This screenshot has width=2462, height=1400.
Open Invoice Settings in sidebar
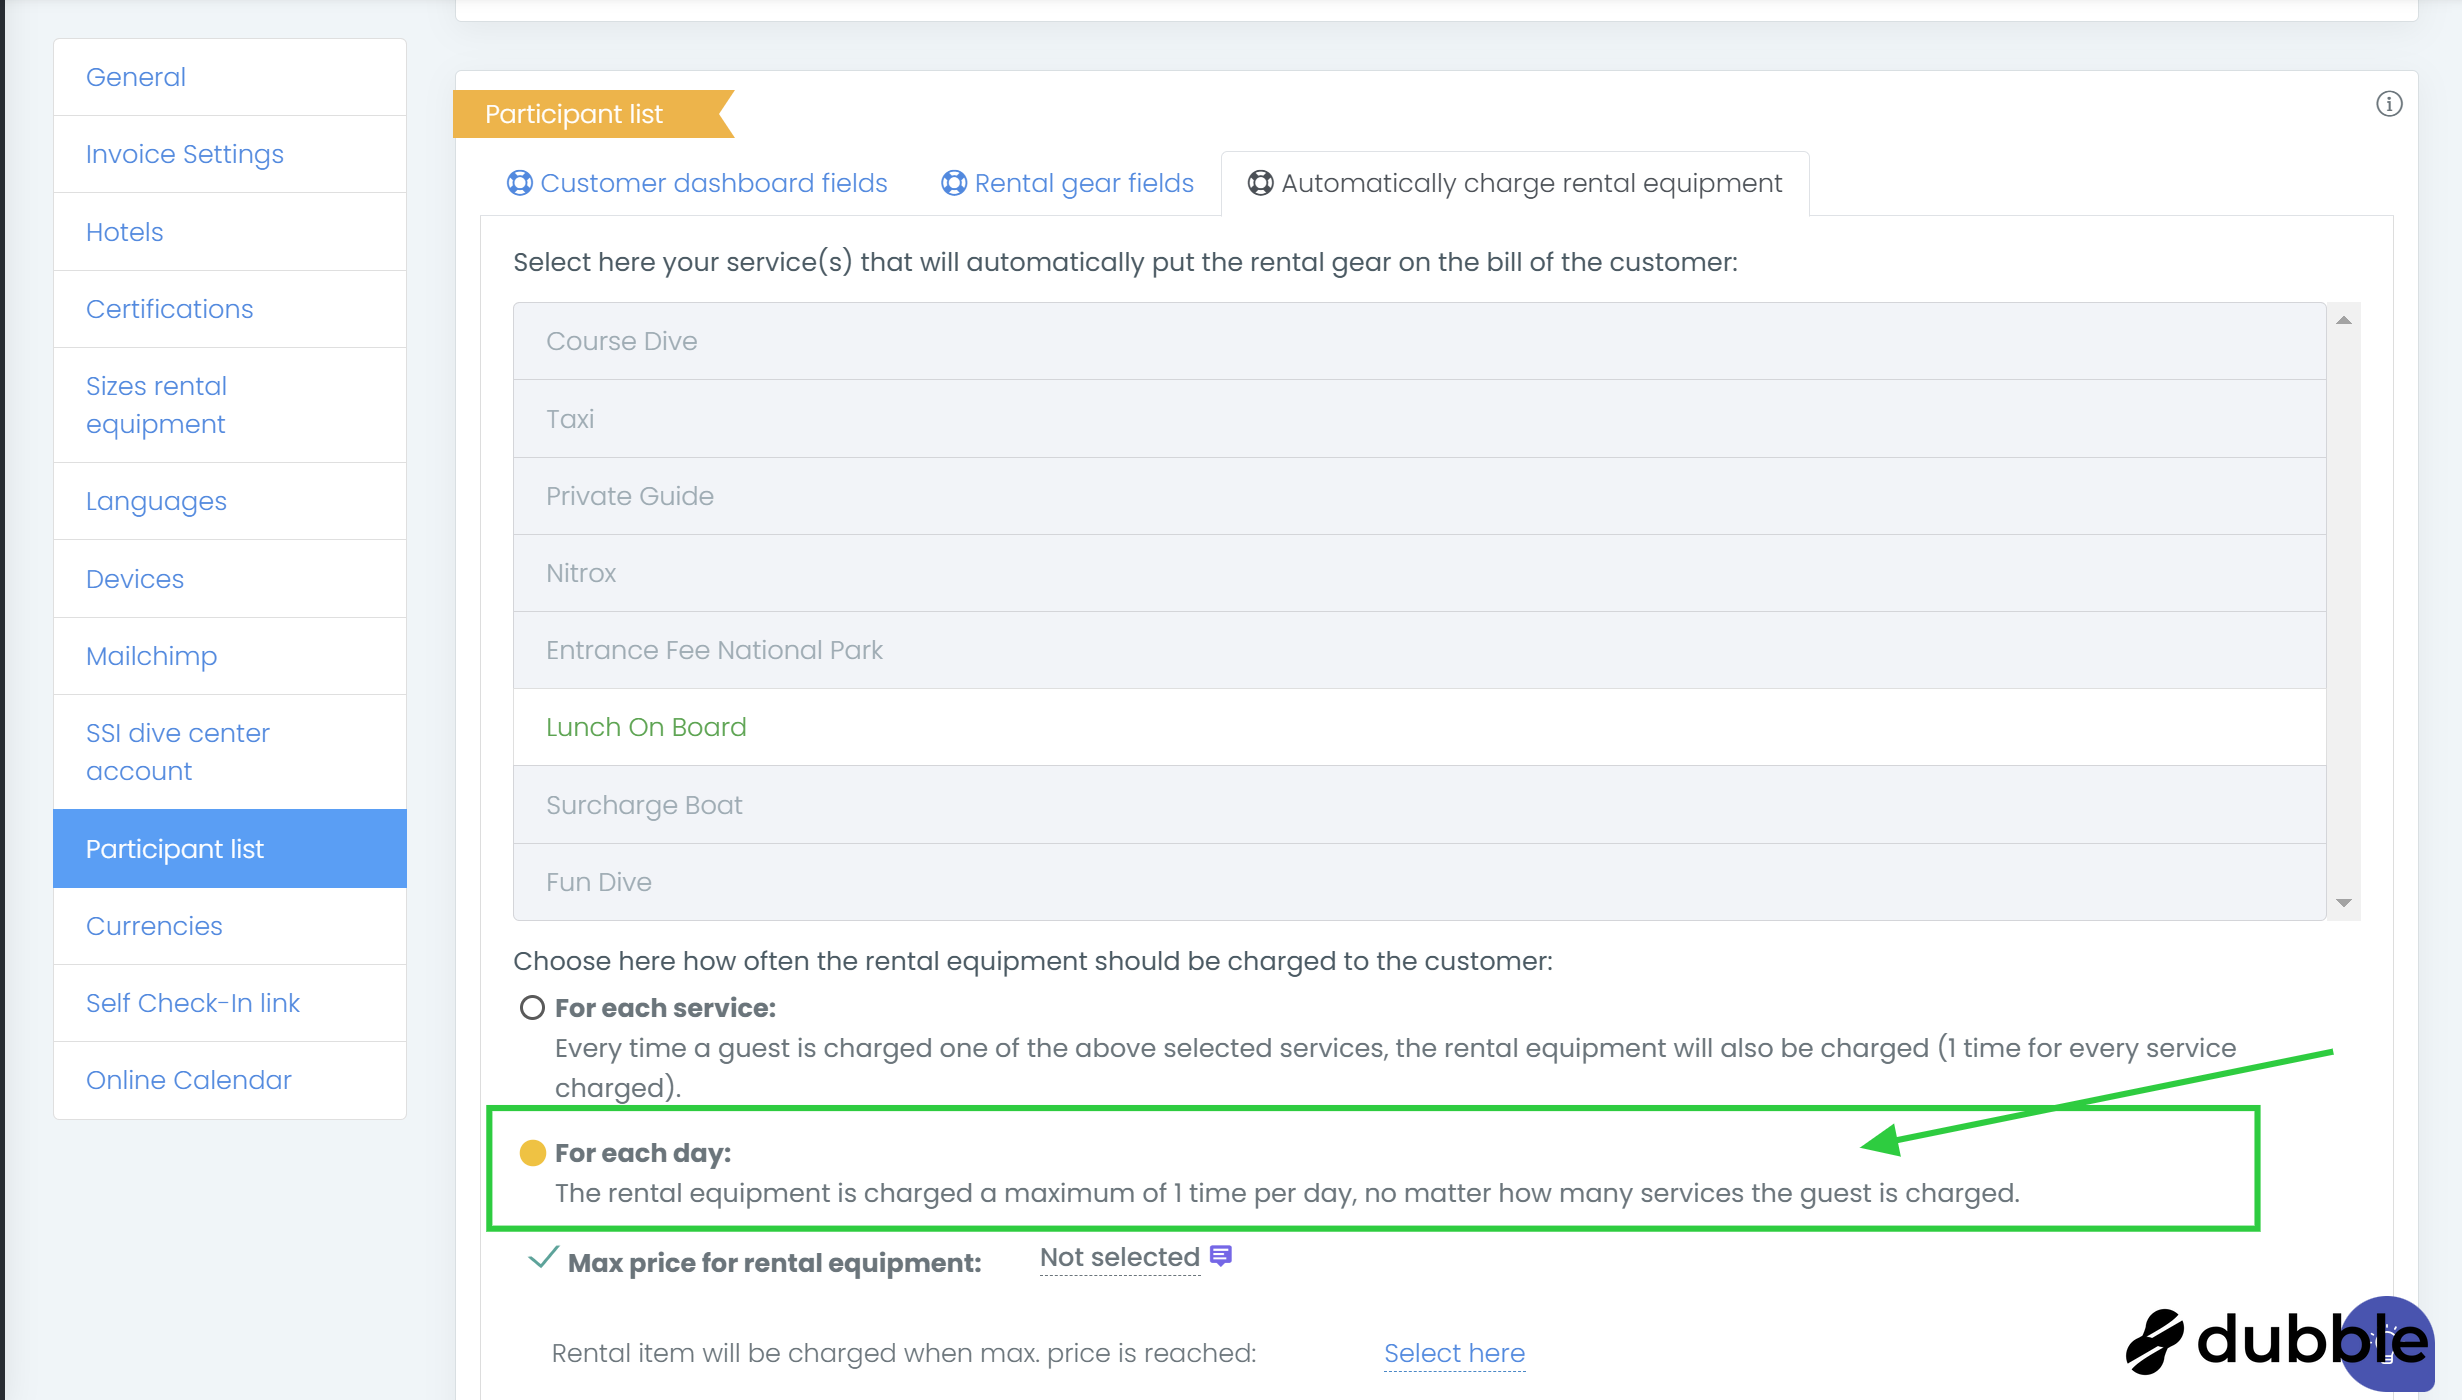tap(185, 154)
